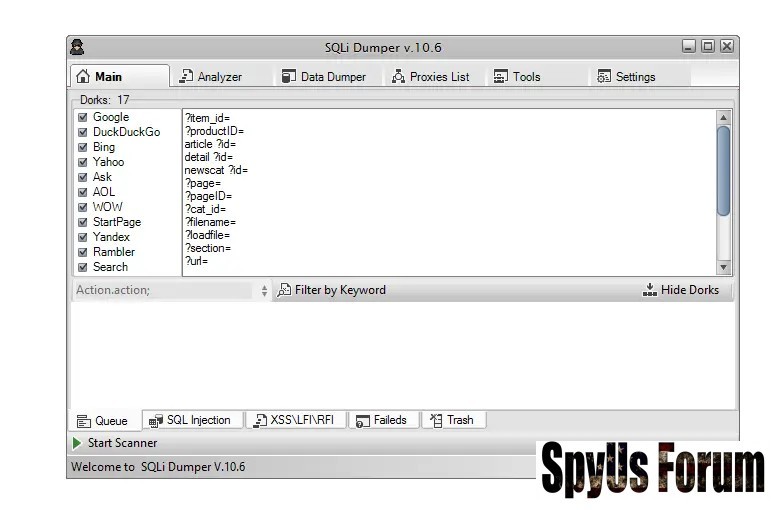Click the Filter by Keyword icon
This screenshot has height=510, width=780.
(x=284, y=290)
